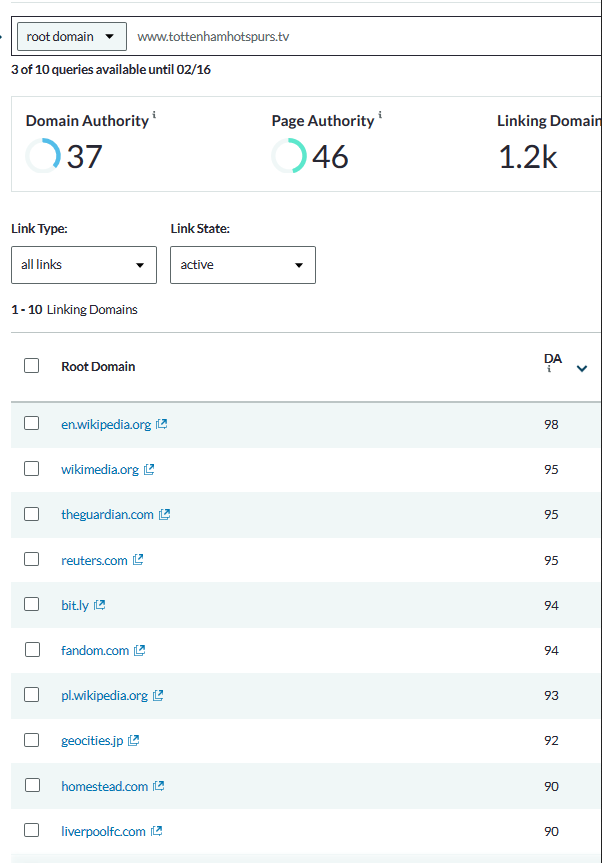Click the URL input field with tottenhamhotspurs.tv
602x863 pixels.
pos(366,36)
